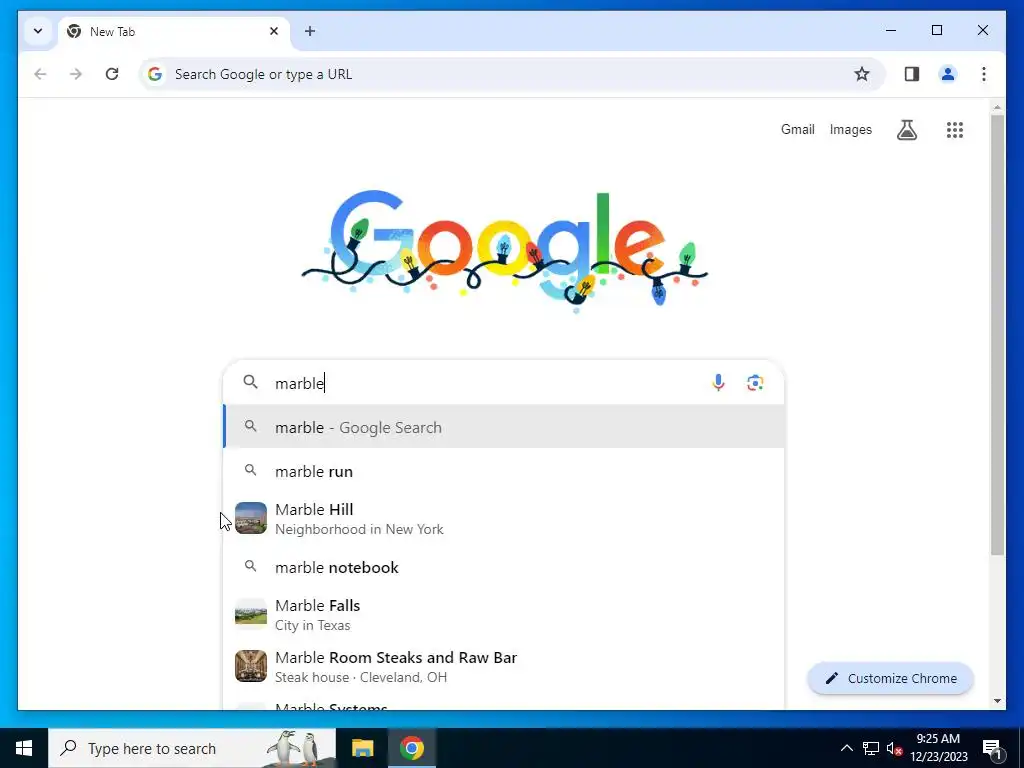Click the magnifier icon beside 'marble run'
The height and width of the screenshot is (768, 1024).
[x=251, y=470]
